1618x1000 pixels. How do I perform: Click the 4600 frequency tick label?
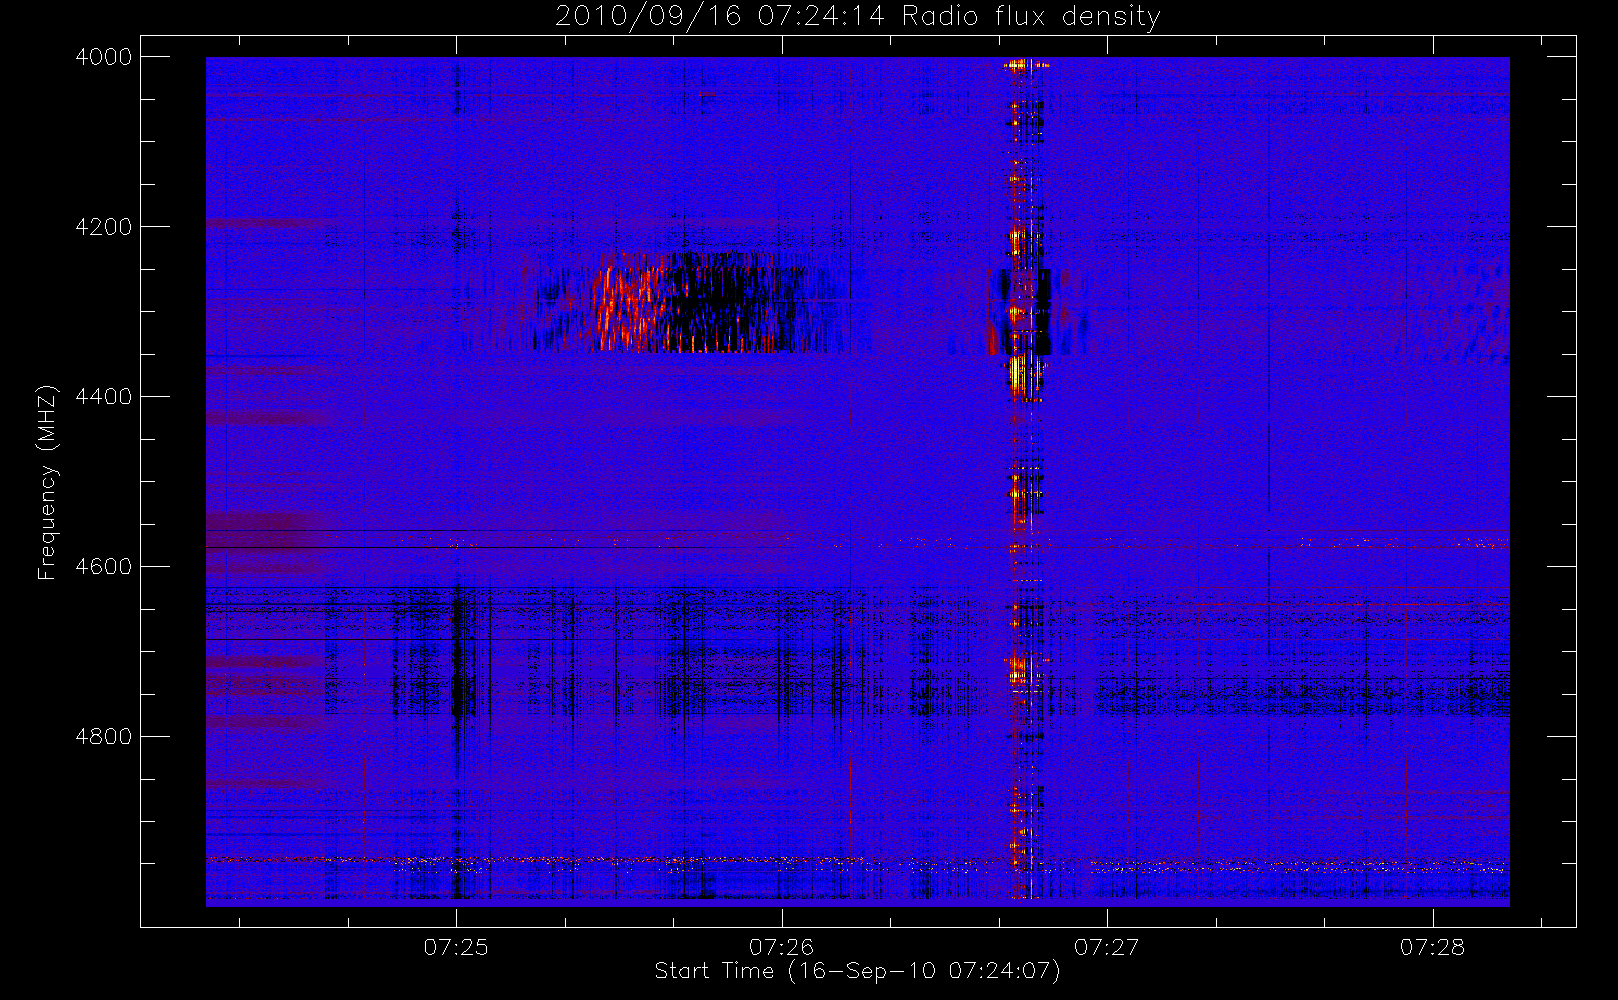pyautogui.click(x=103, y=567)
